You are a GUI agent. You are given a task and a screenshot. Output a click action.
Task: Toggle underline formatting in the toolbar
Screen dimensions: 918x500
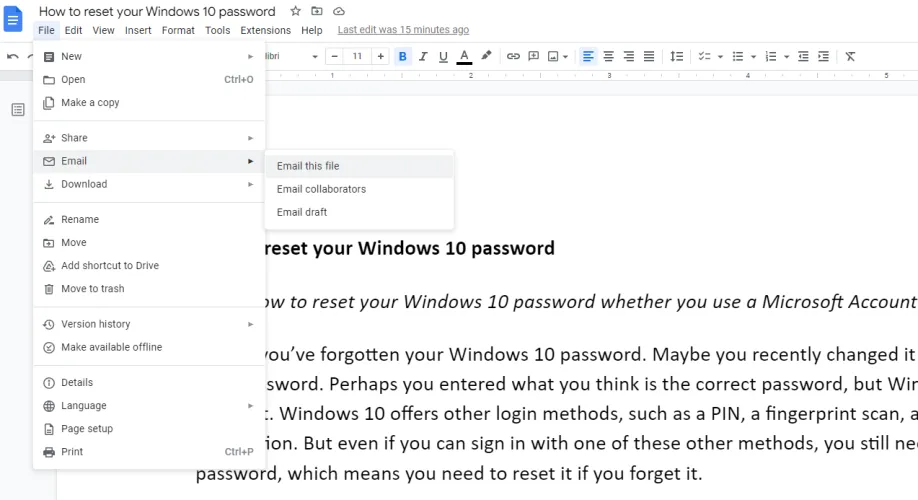(x=443, y=56)
